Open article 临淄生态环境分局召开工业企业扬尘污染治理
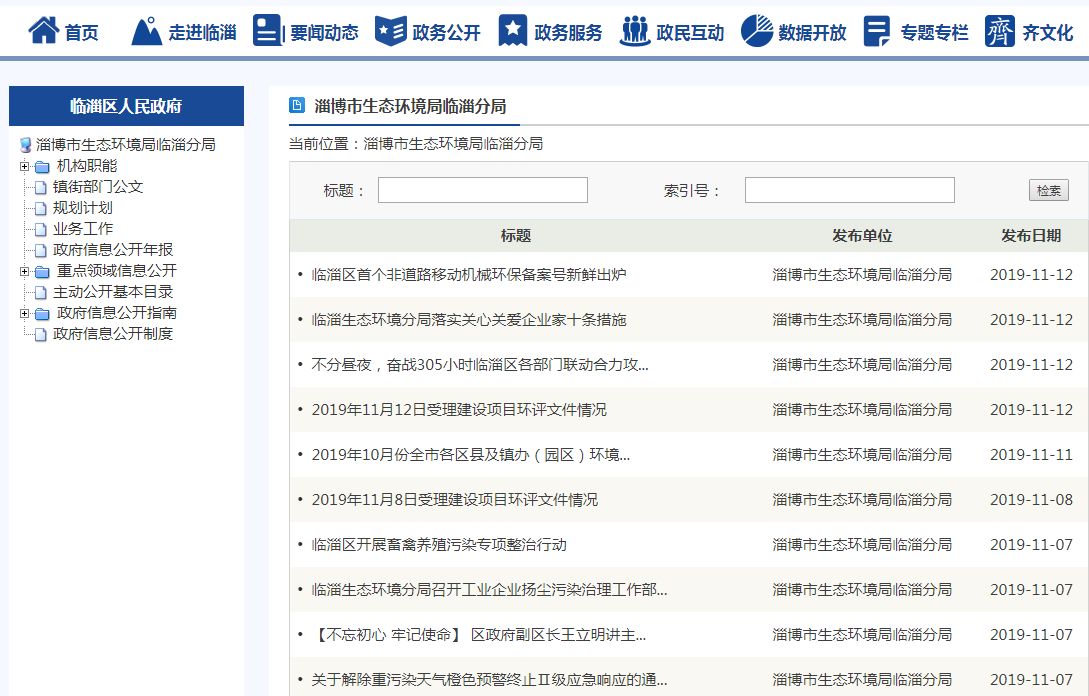Screen dimensions: 1089x696 [x=490, y=590]
